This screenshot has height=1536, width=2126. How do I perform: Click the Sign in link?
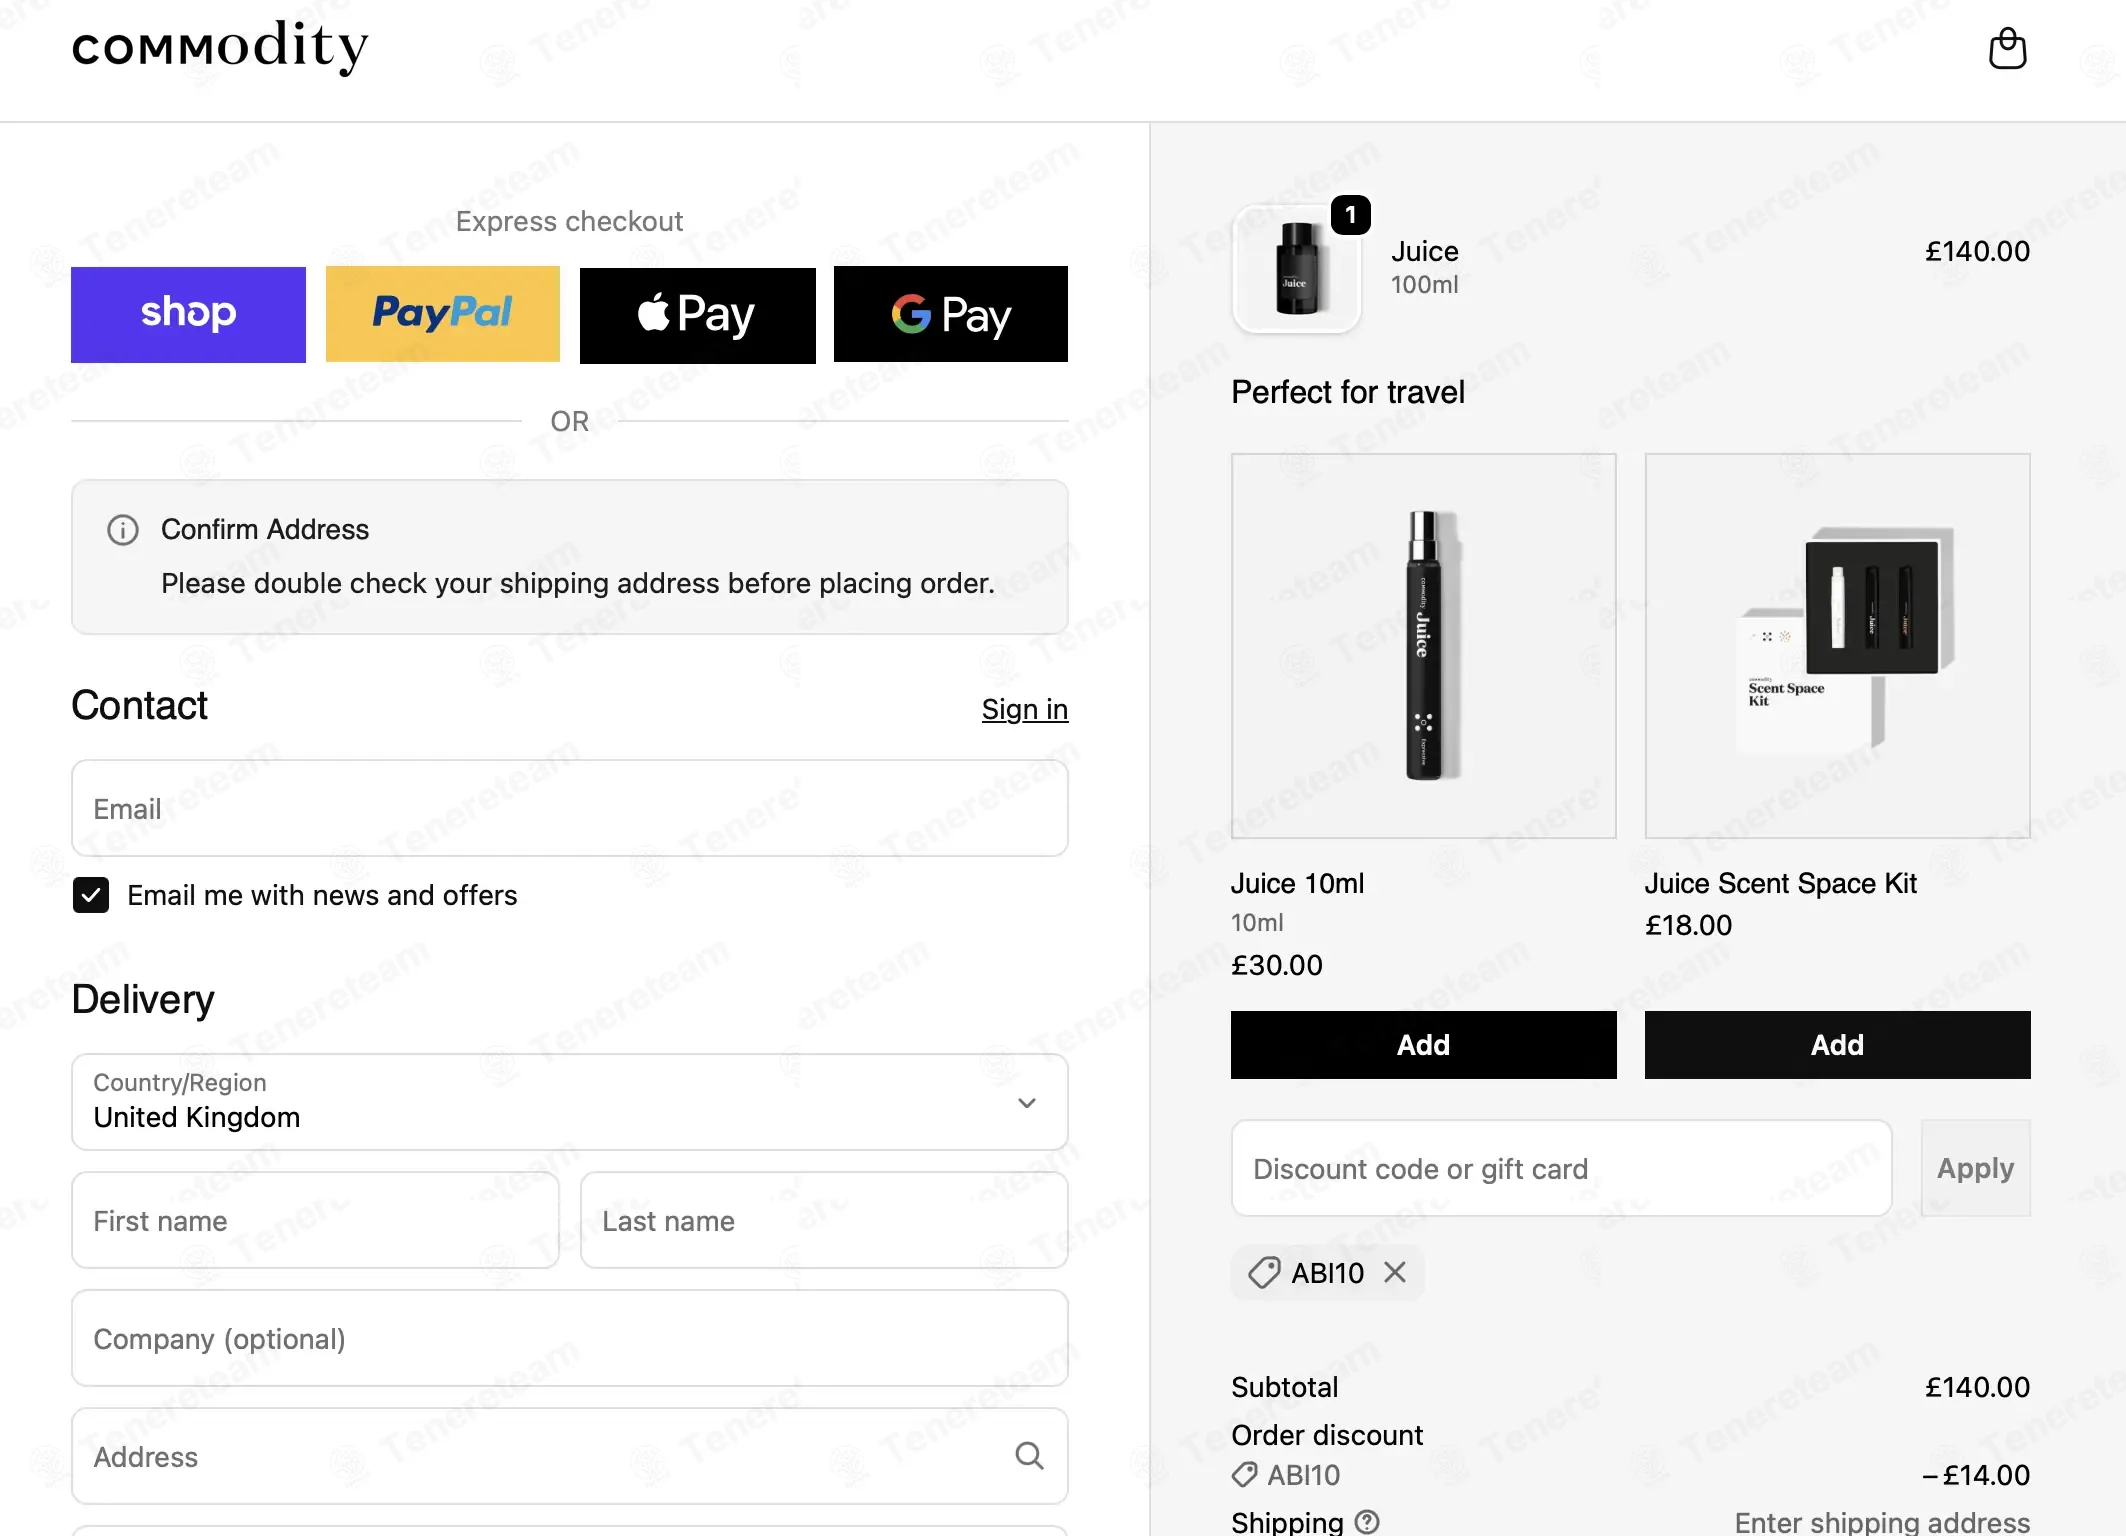[1025, 709]
